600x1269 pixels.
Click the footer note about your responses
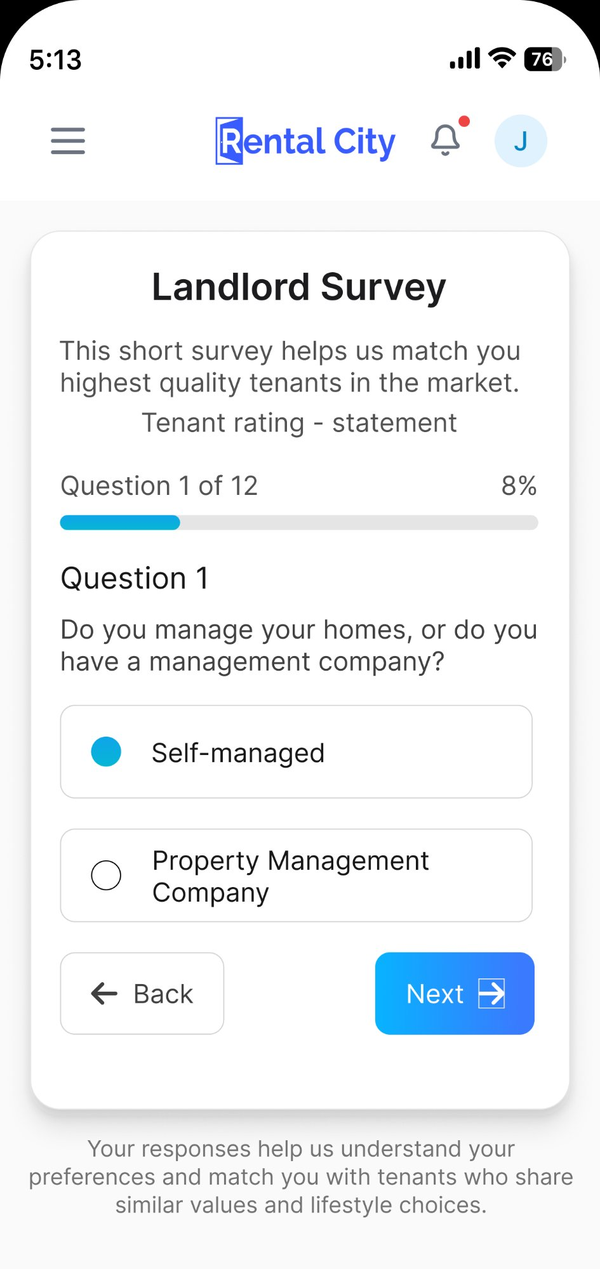[x=300, y=1177]
